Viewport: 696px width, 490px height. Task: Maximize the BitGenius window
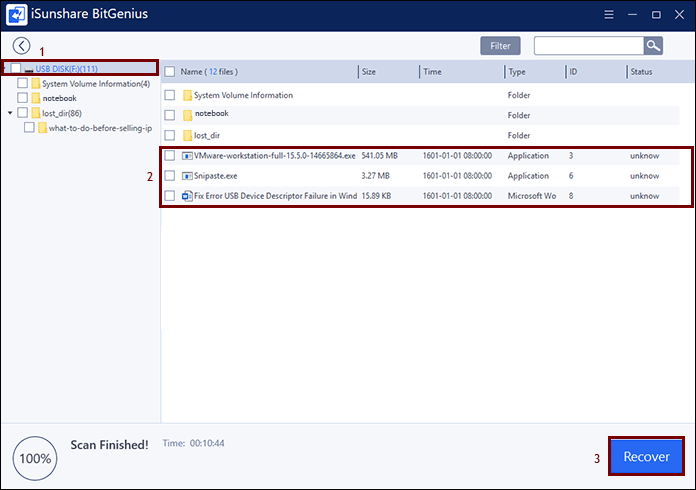click(656, 15)
